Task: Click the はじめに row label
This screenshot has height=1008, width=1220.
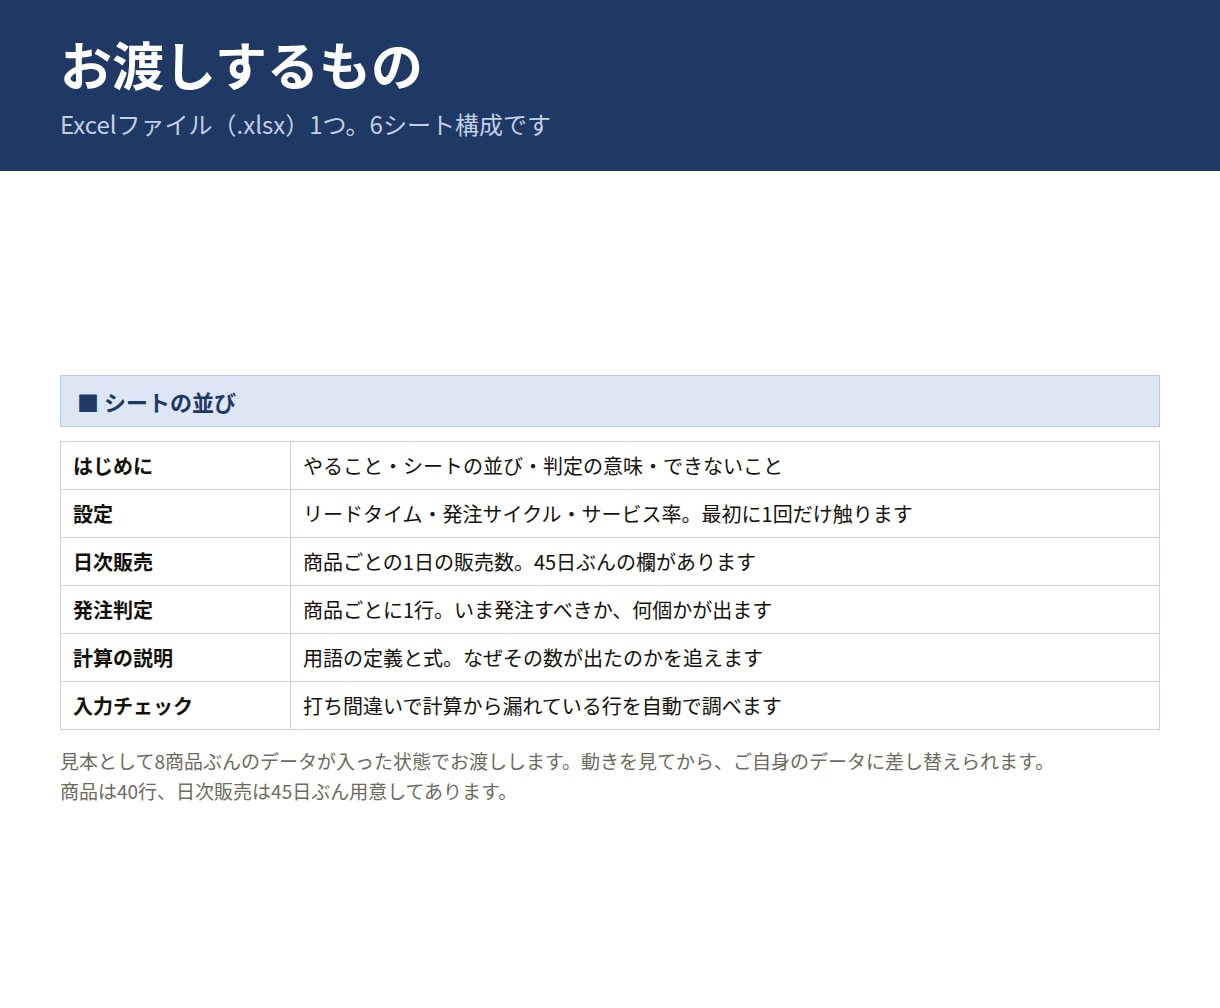Action: 113,467
